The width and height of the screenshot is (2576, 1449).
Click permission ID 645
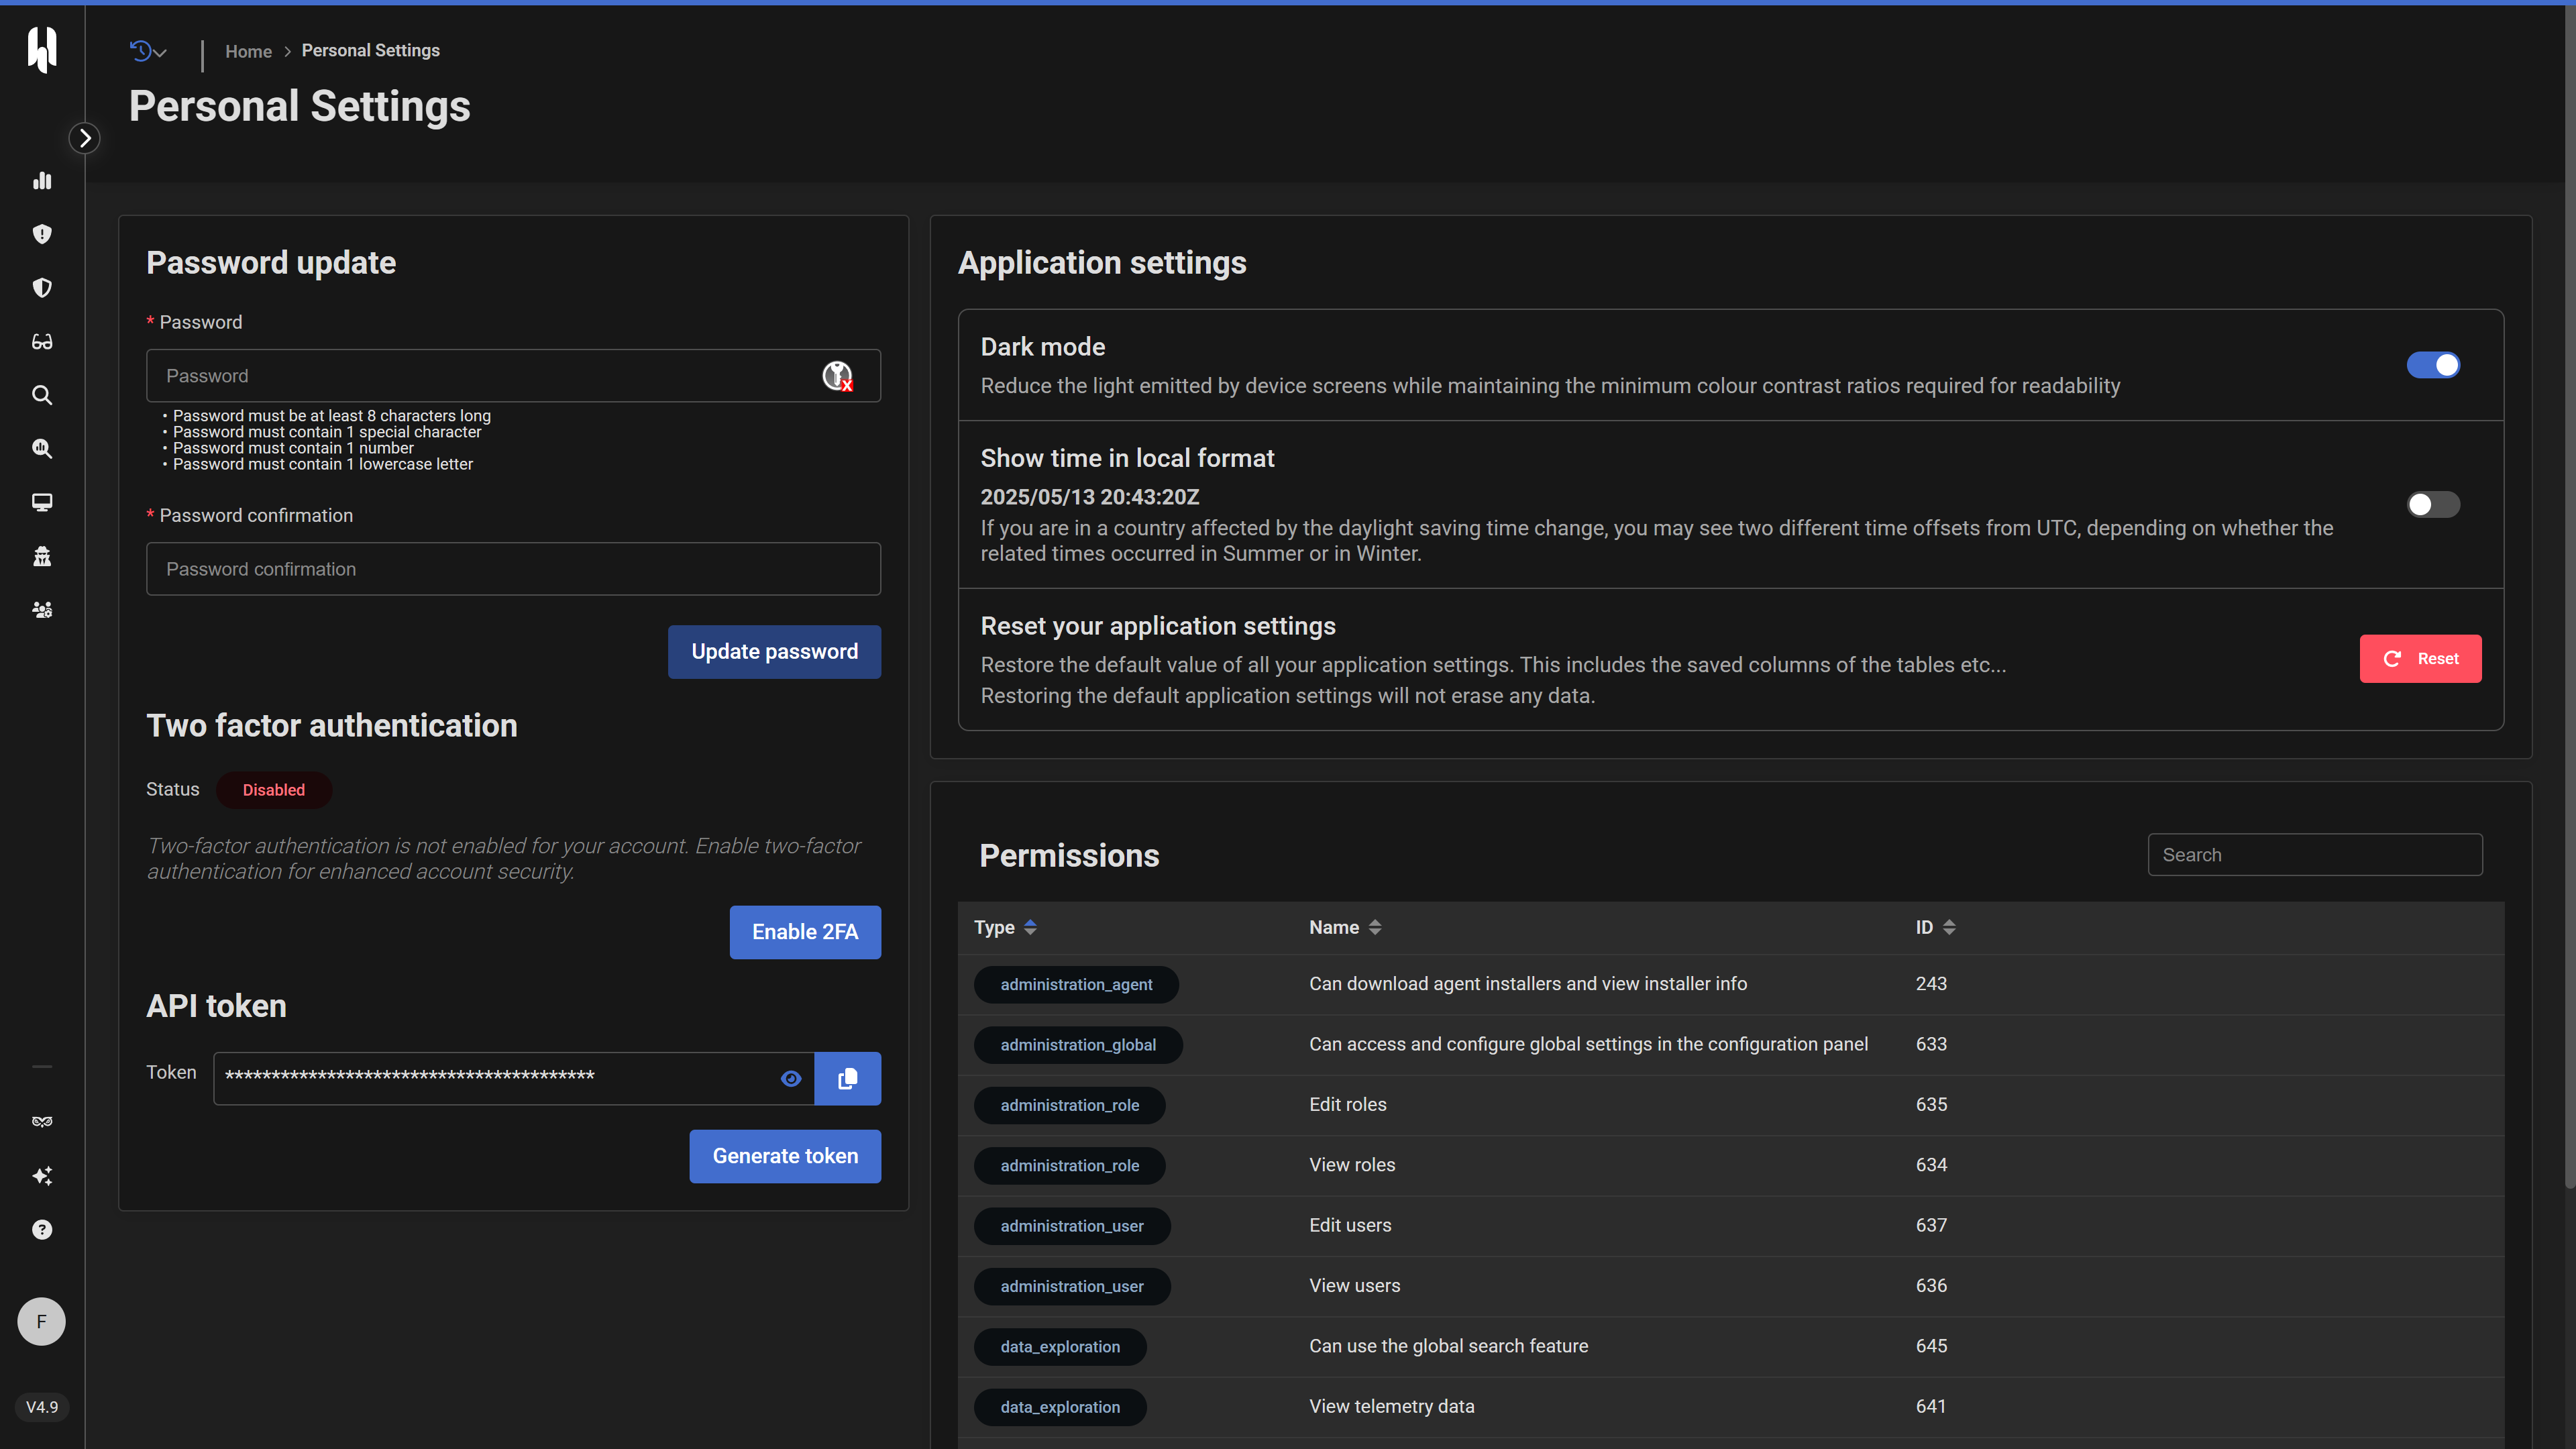pyautogui.click(x=1931, y=1346)
